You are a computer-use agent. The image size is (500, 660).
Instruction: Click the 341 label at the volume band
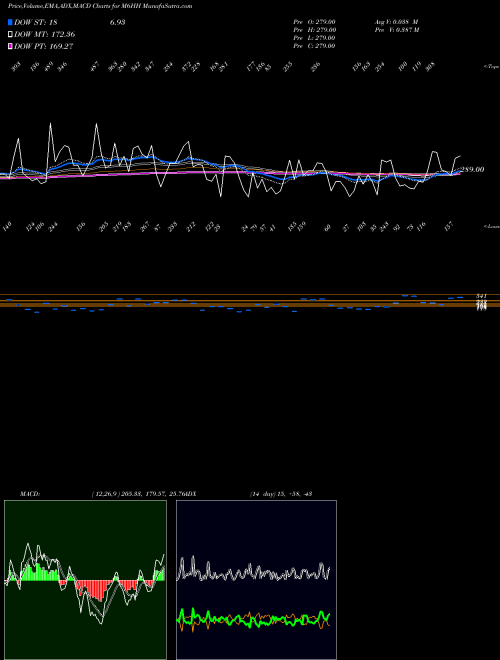pyautogui.click(x=481, y=296)
